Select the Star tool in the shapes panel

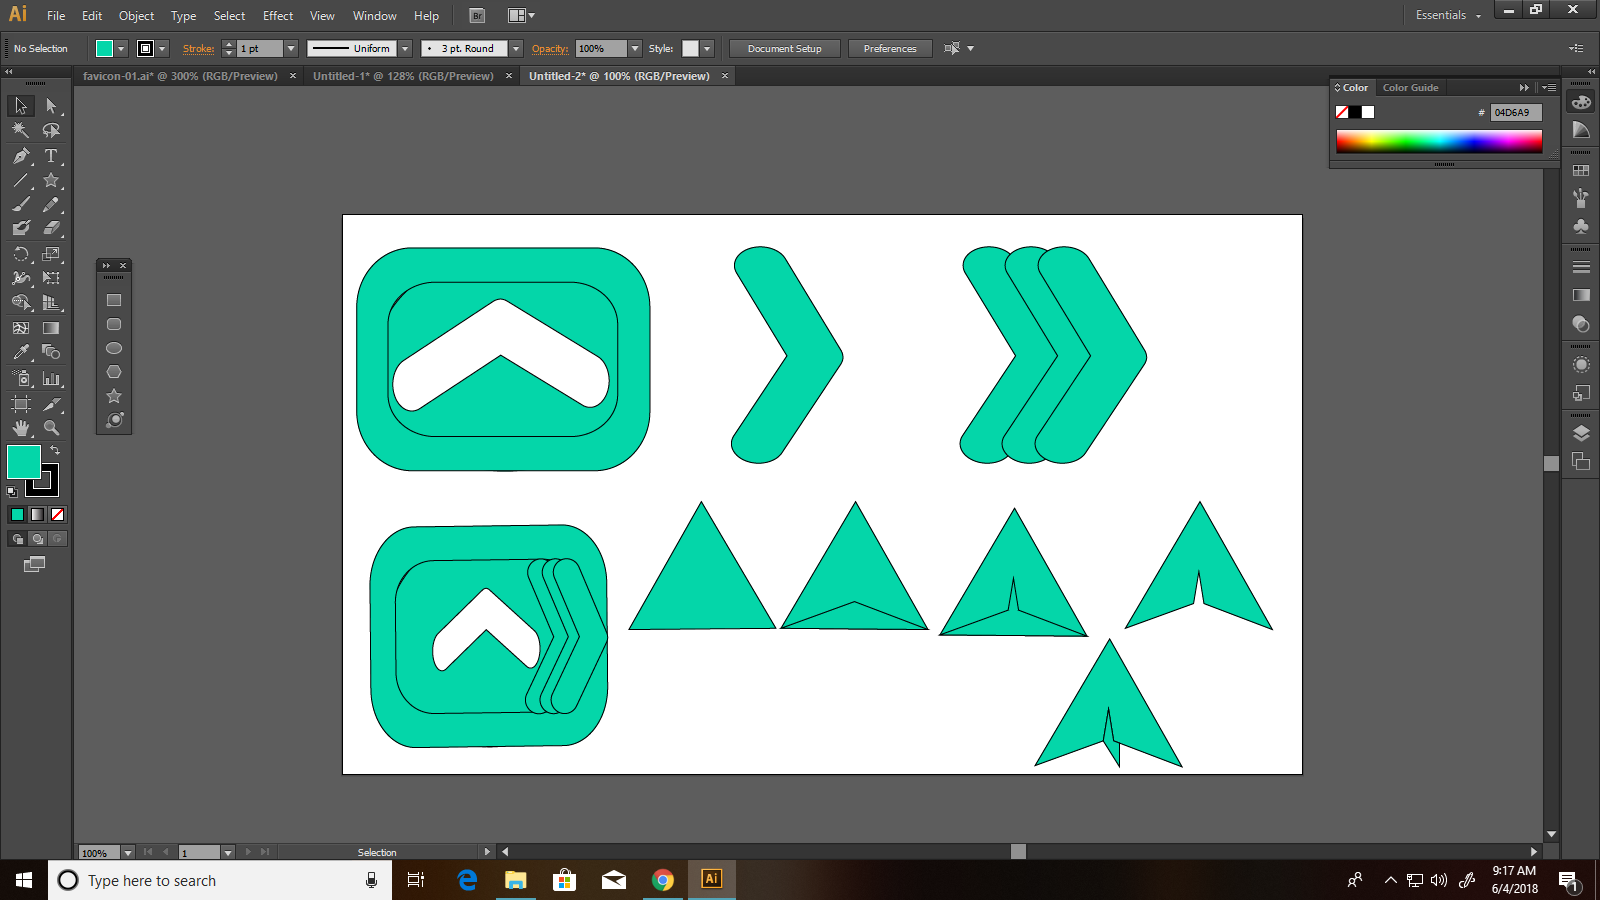(113, 395)
